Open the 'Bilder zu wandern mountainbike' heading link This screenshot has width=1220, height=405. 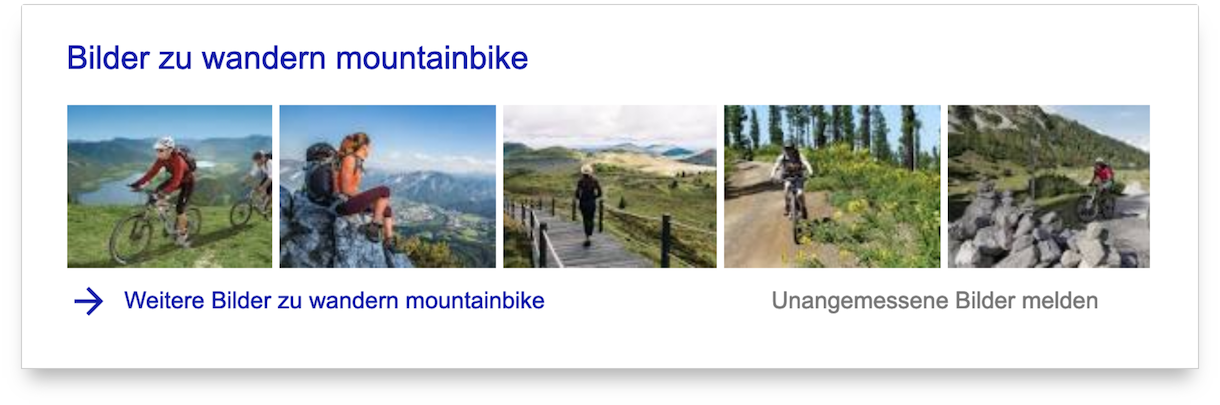click(297, 59)
